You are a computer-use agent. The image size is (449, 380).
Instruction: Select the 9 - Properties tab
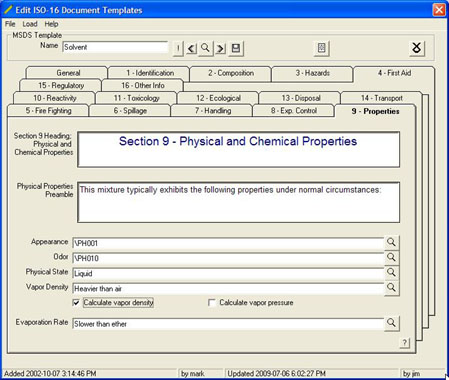click(x=375, y=111)
